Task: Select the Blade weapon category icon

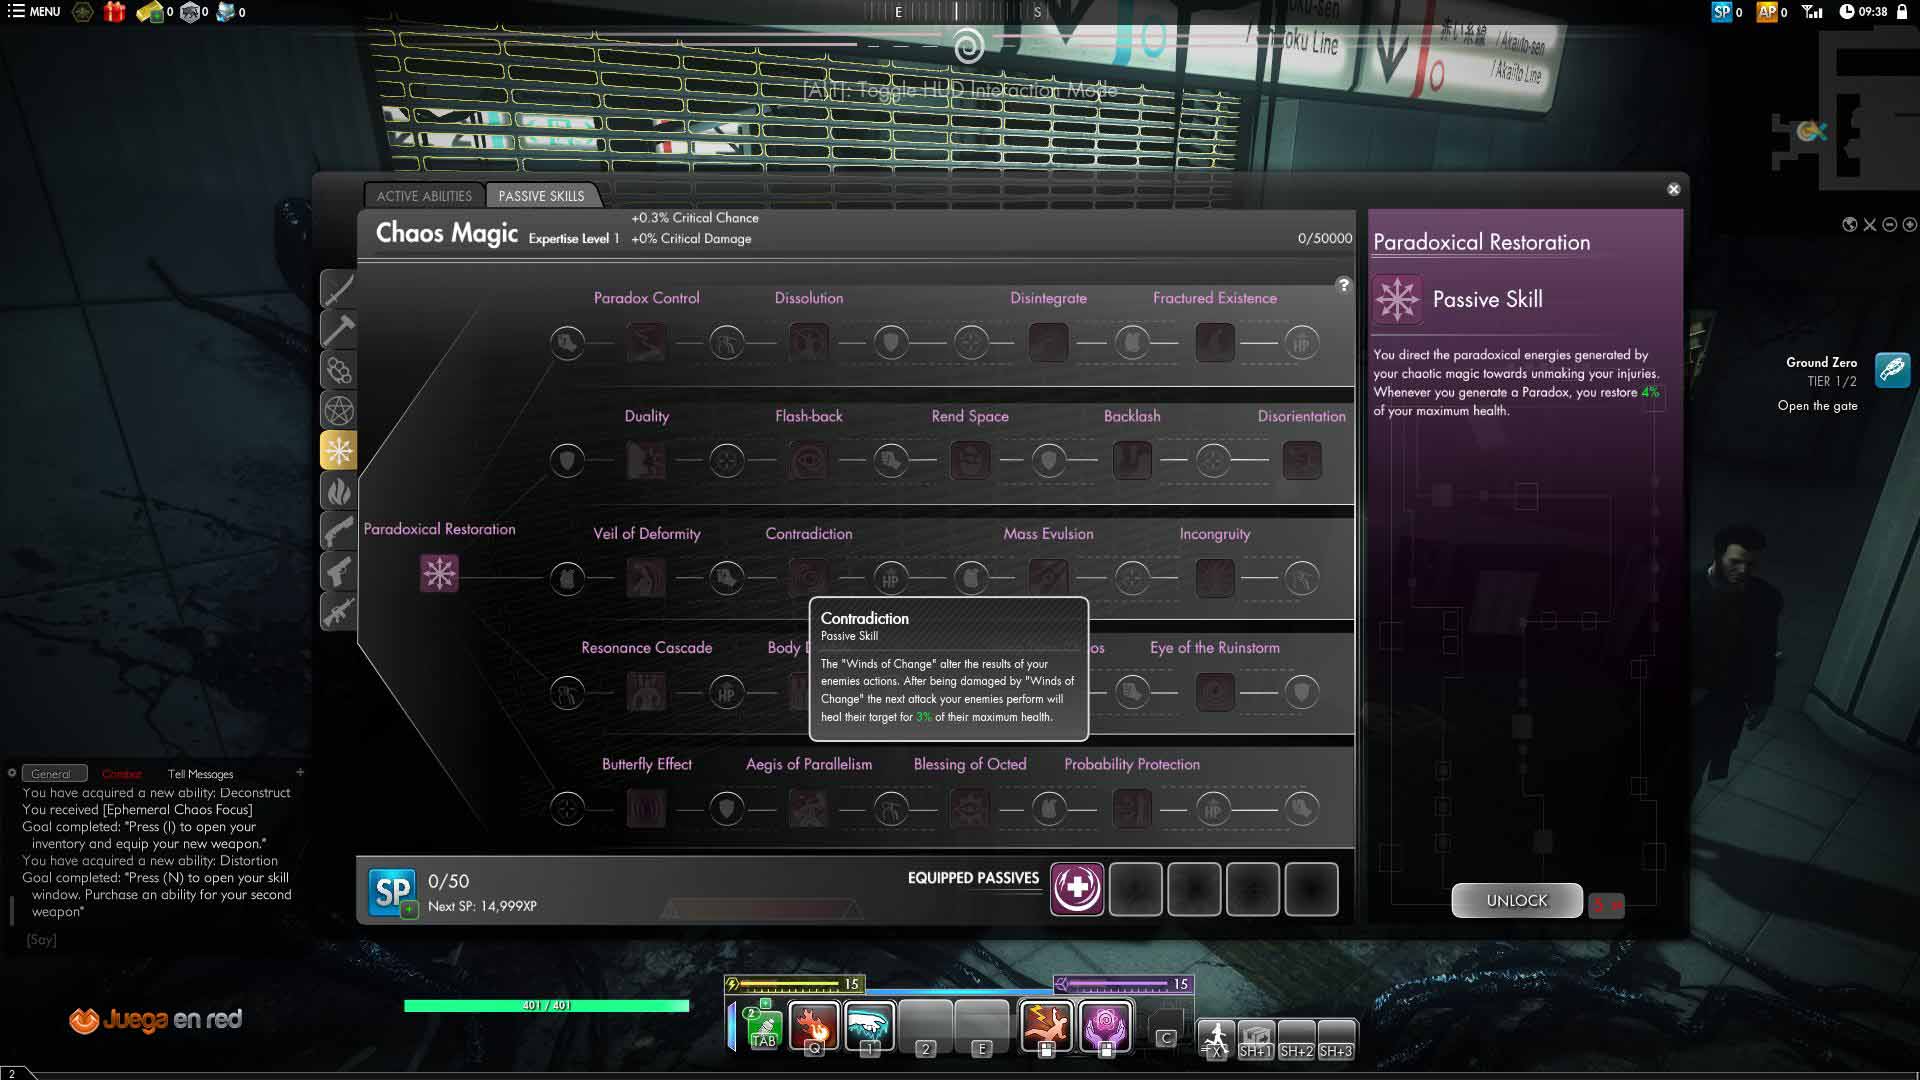Action: pos(339,289)
